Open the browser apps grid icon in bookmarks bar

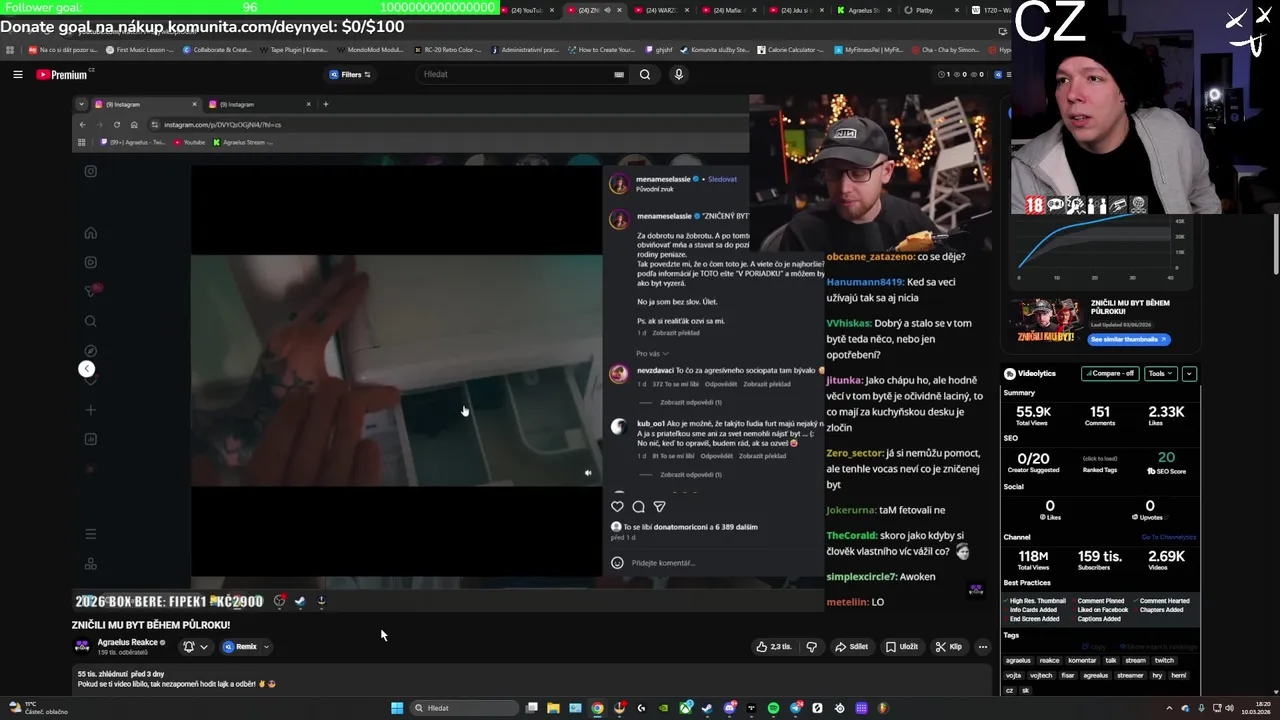(8, 49)
